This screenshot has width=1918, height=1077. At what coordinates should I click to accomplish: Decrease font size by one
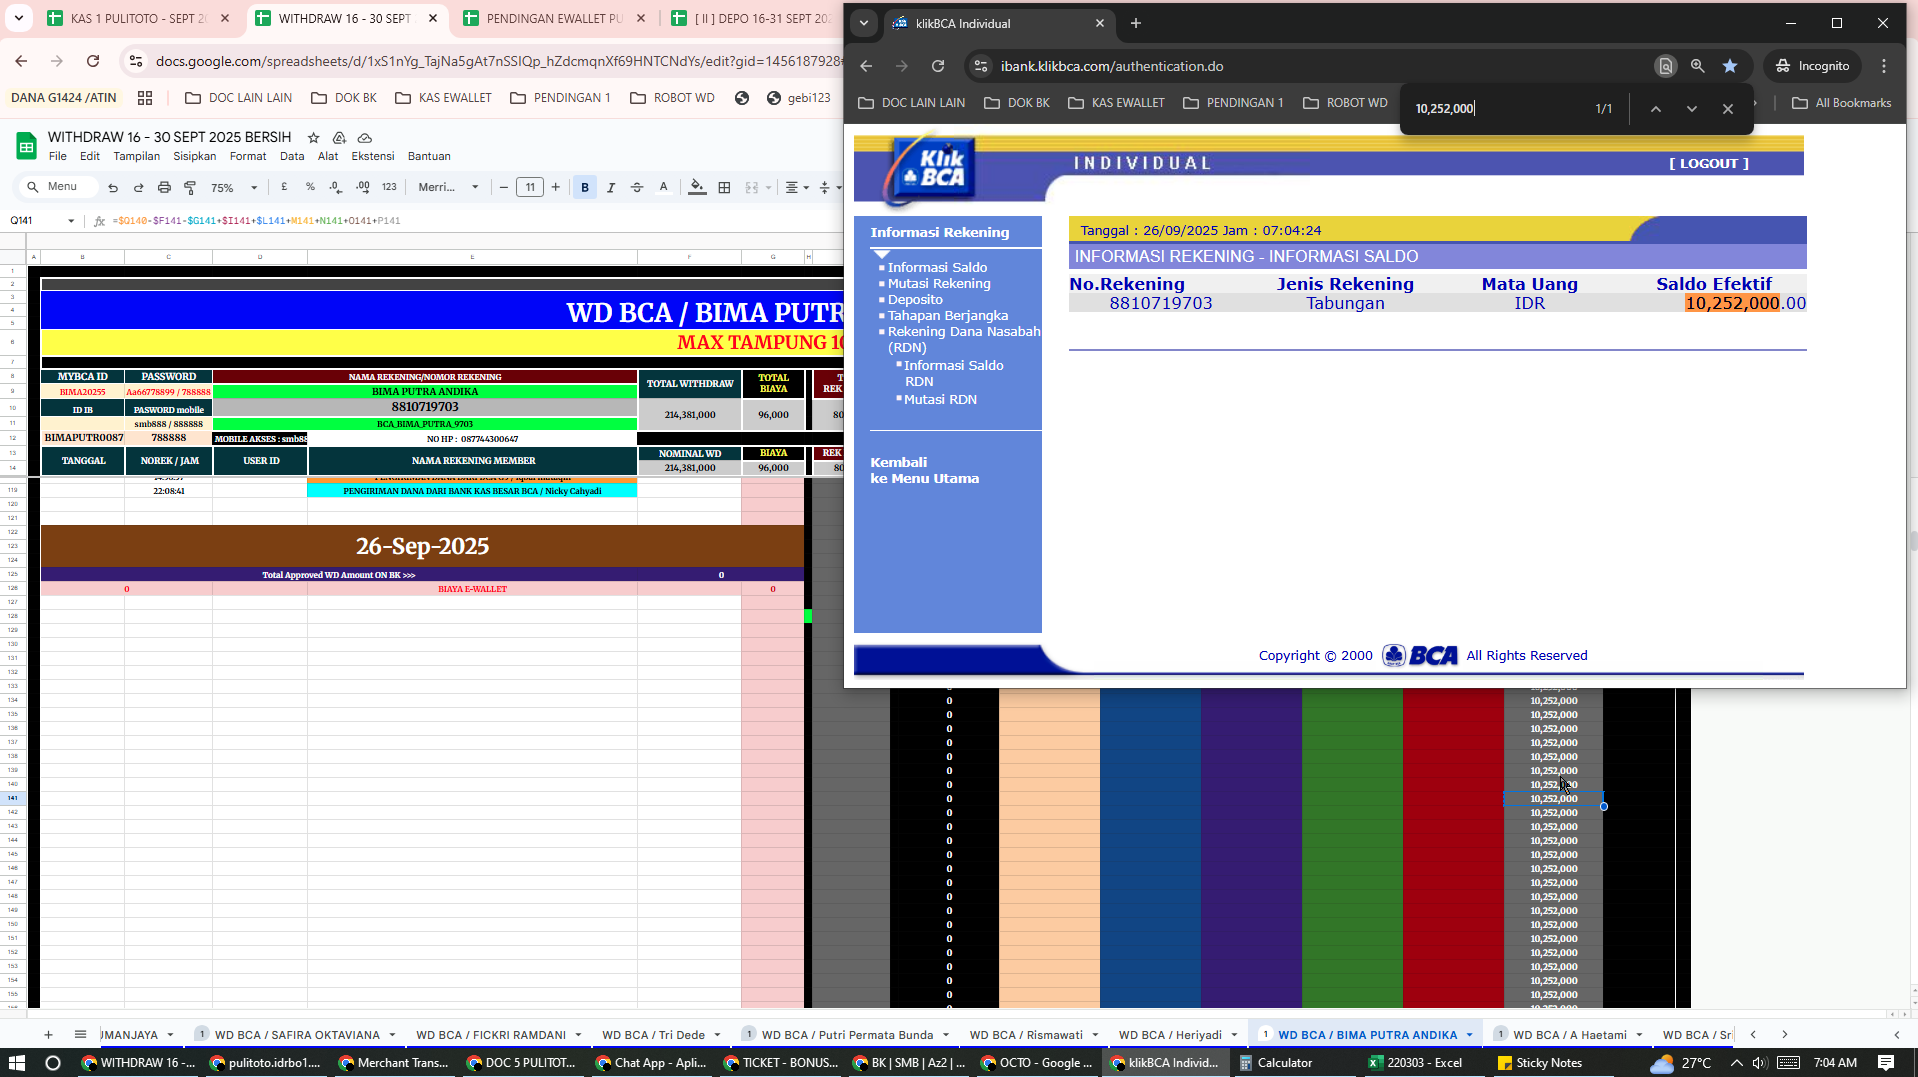504,187
